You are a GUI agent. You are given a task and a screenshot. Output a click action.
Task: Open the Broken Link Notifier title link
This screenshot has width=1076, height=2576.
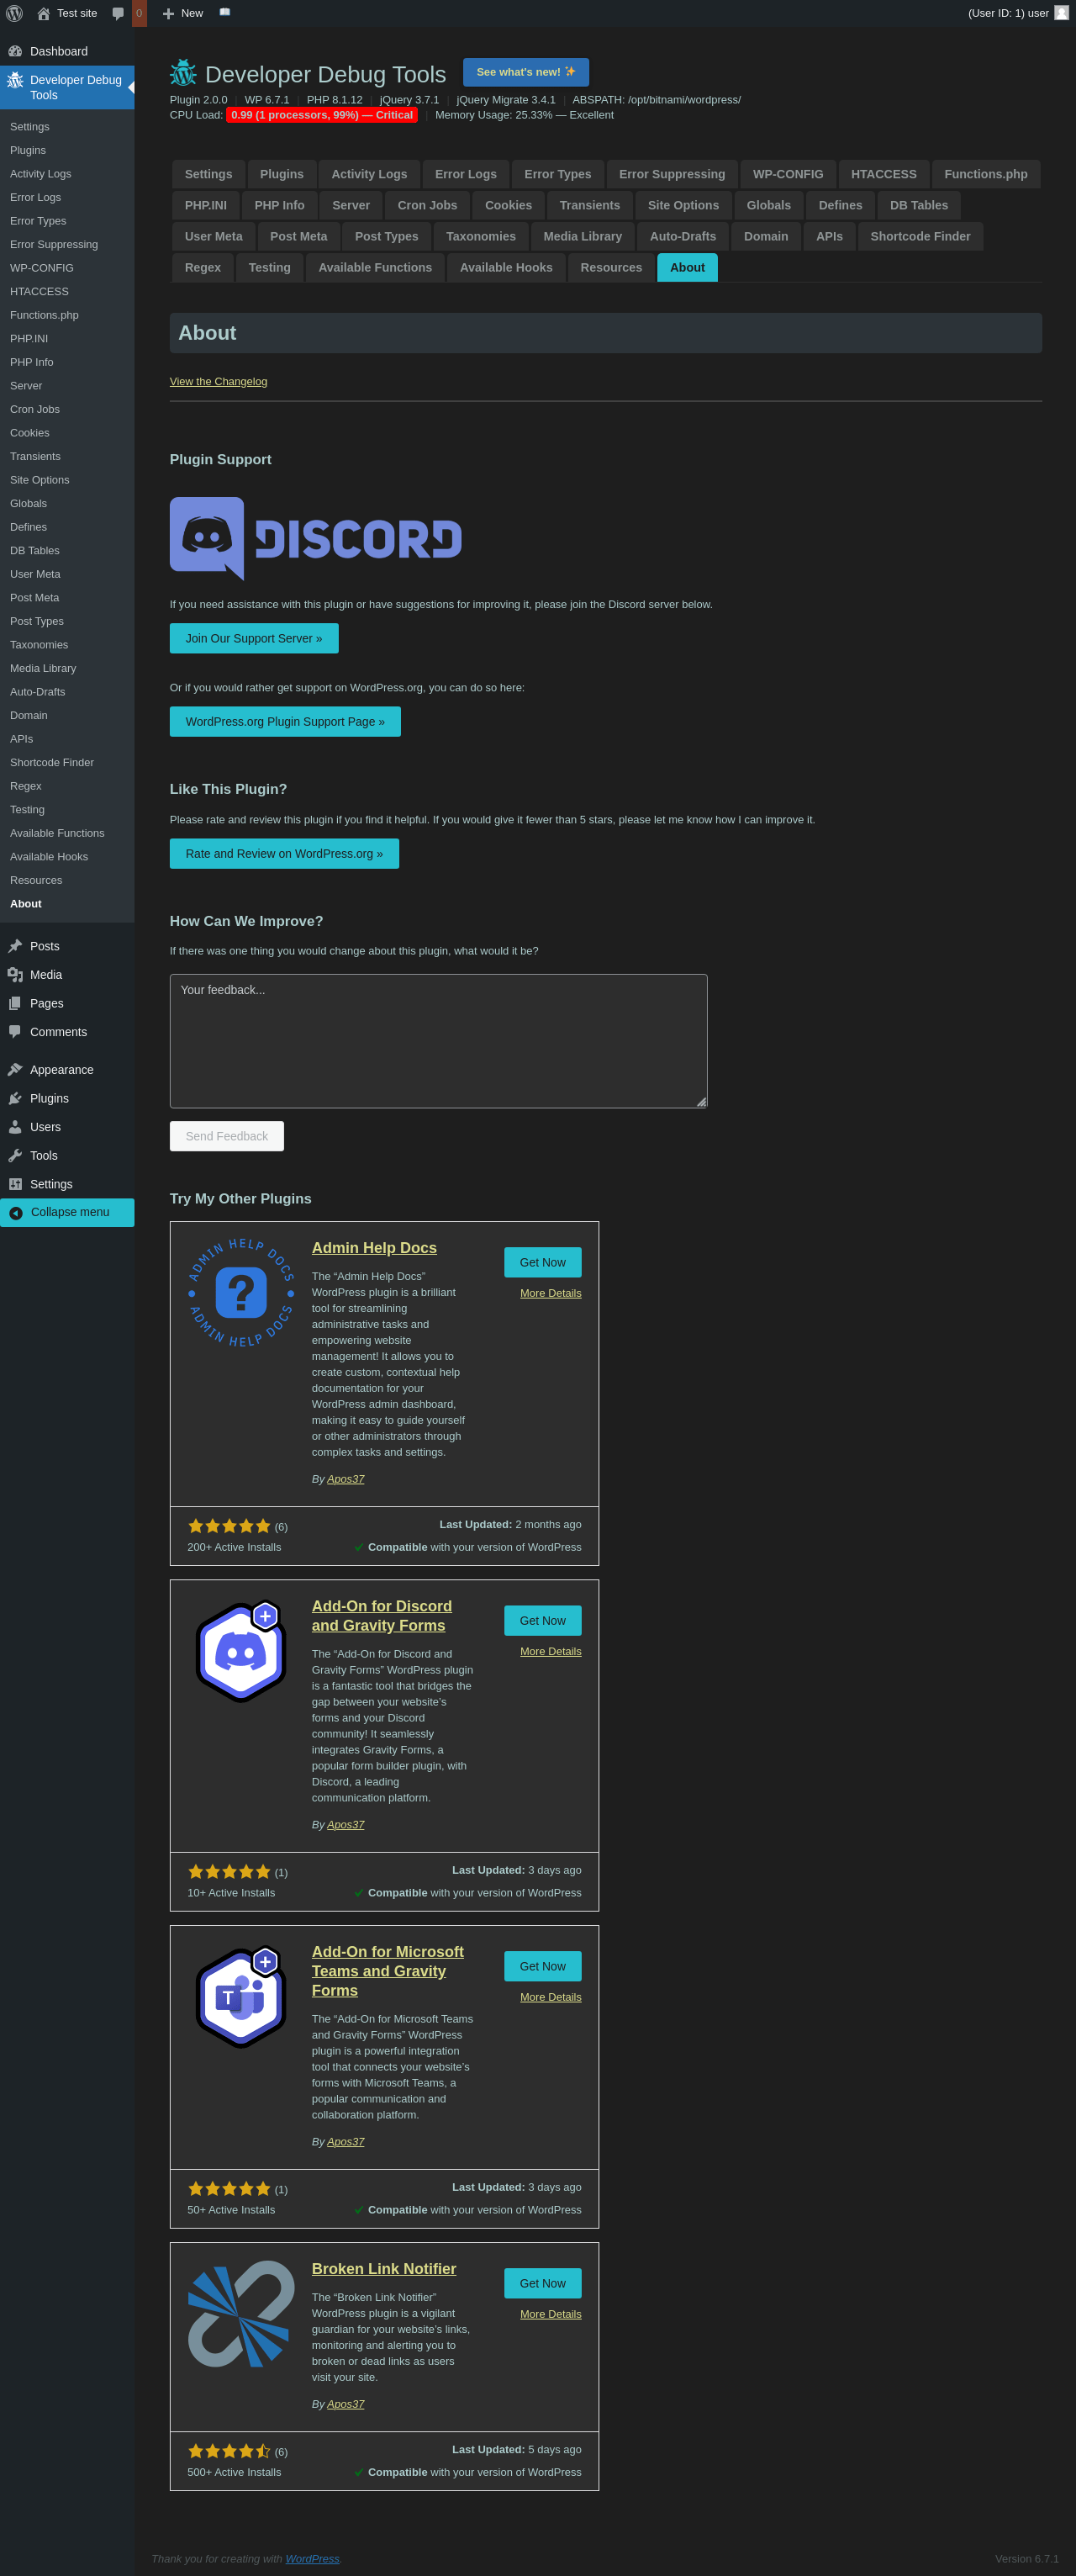384,2269
